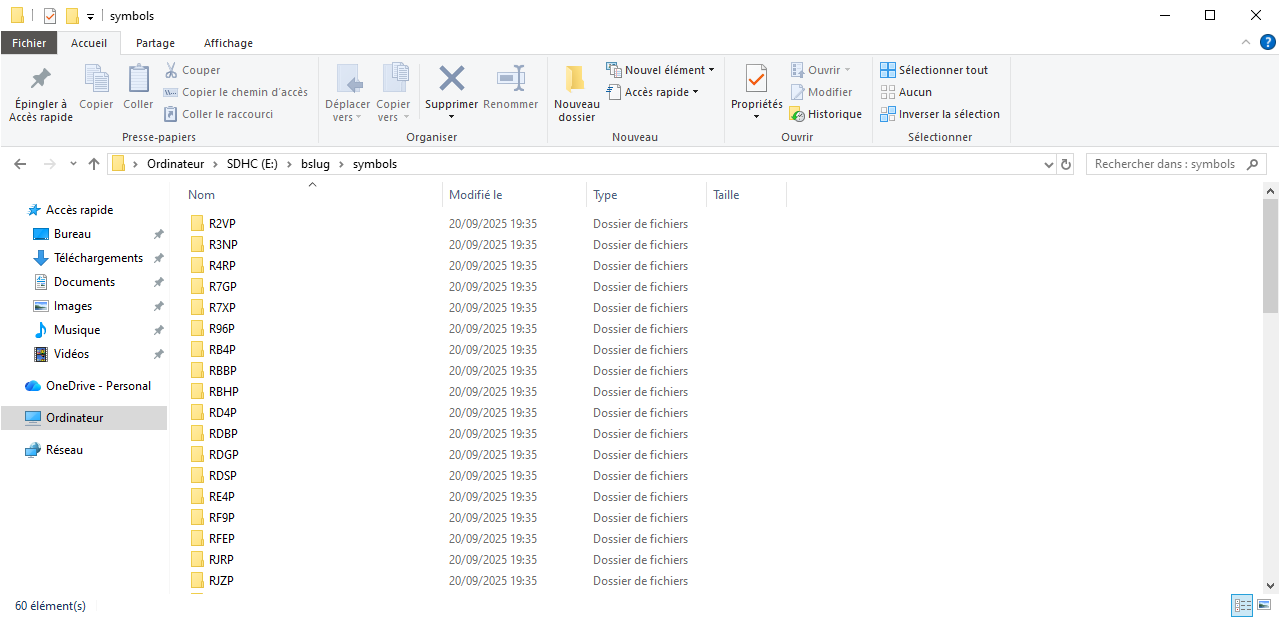1280x618 pixels.
Task: Click Modifier in the ribbon
Action: click(820, 92)
